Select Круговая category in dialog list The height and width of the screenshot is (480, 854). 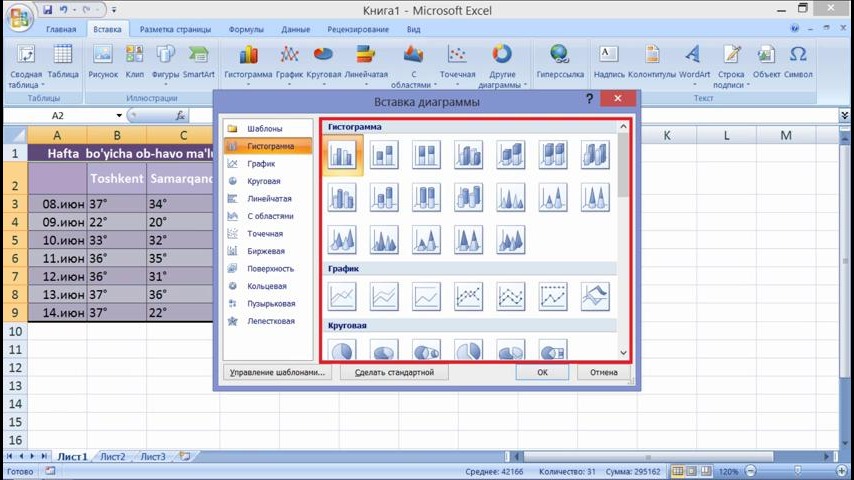(263, 181)
